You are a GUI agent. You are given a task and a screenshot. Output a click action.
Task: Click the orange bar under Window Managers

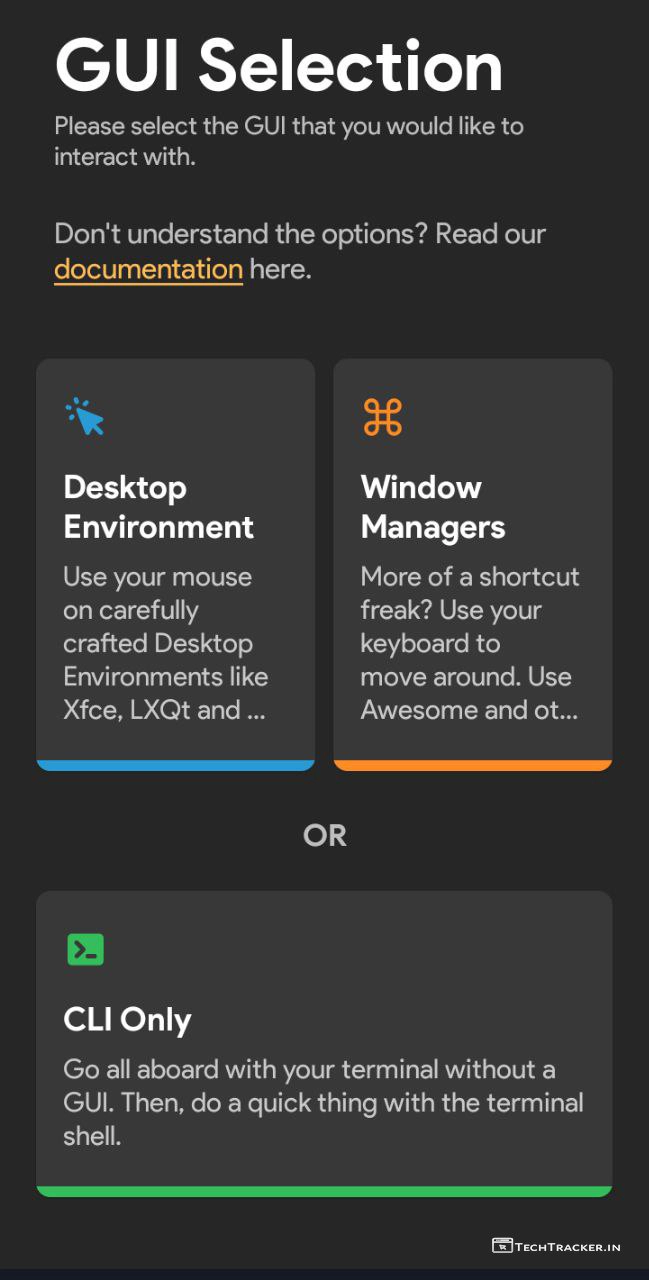[472, 765]
